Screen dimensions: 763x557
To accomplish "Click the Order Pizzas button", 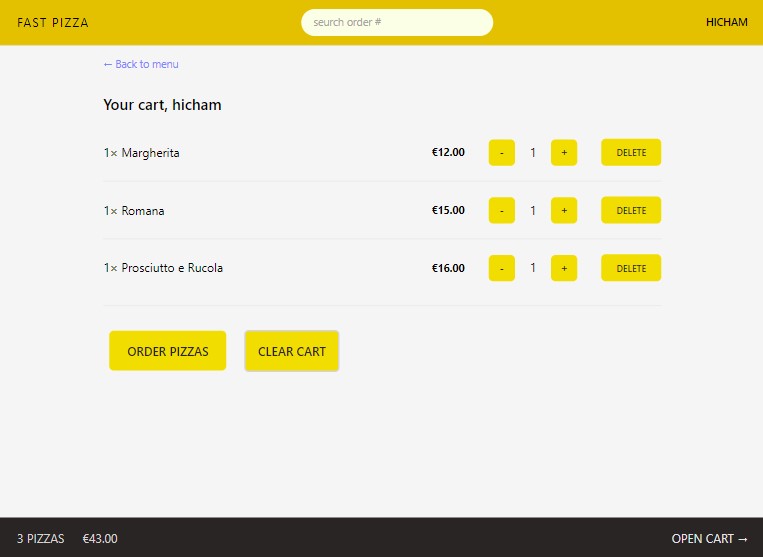I will point(168,351).
